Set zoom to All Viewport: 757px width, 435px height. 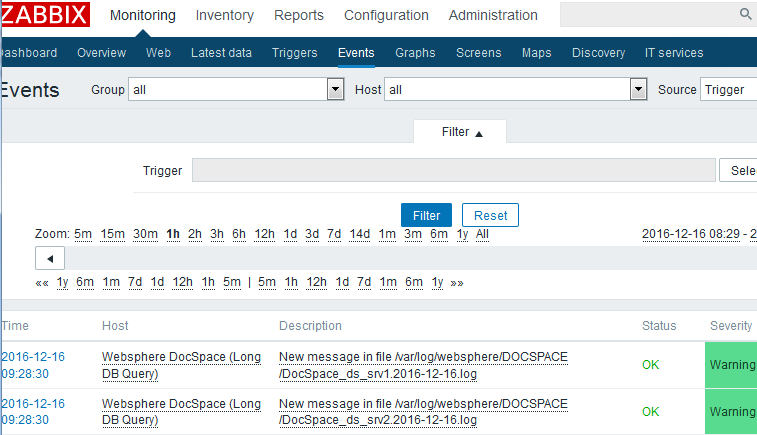[482, 234]
